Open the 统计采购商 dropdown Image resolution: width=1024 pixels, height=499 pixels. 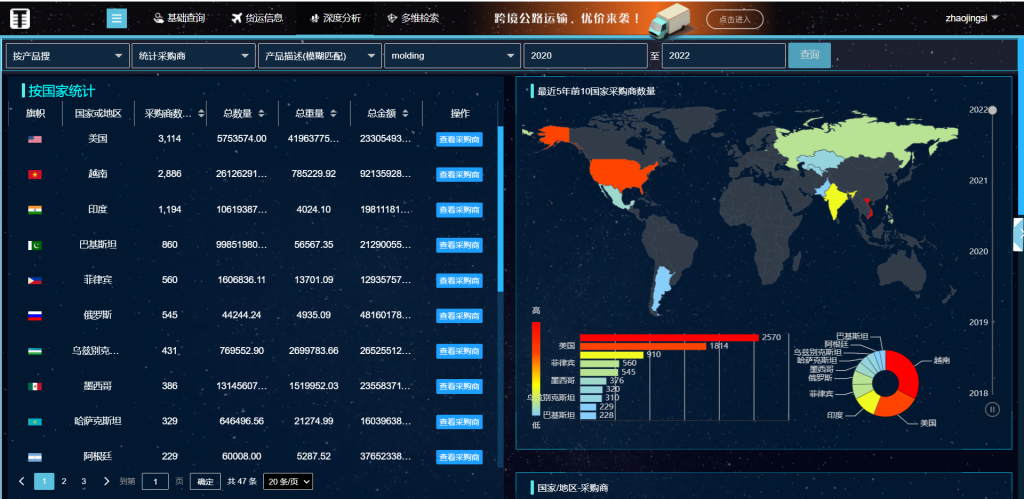[193, 56]
